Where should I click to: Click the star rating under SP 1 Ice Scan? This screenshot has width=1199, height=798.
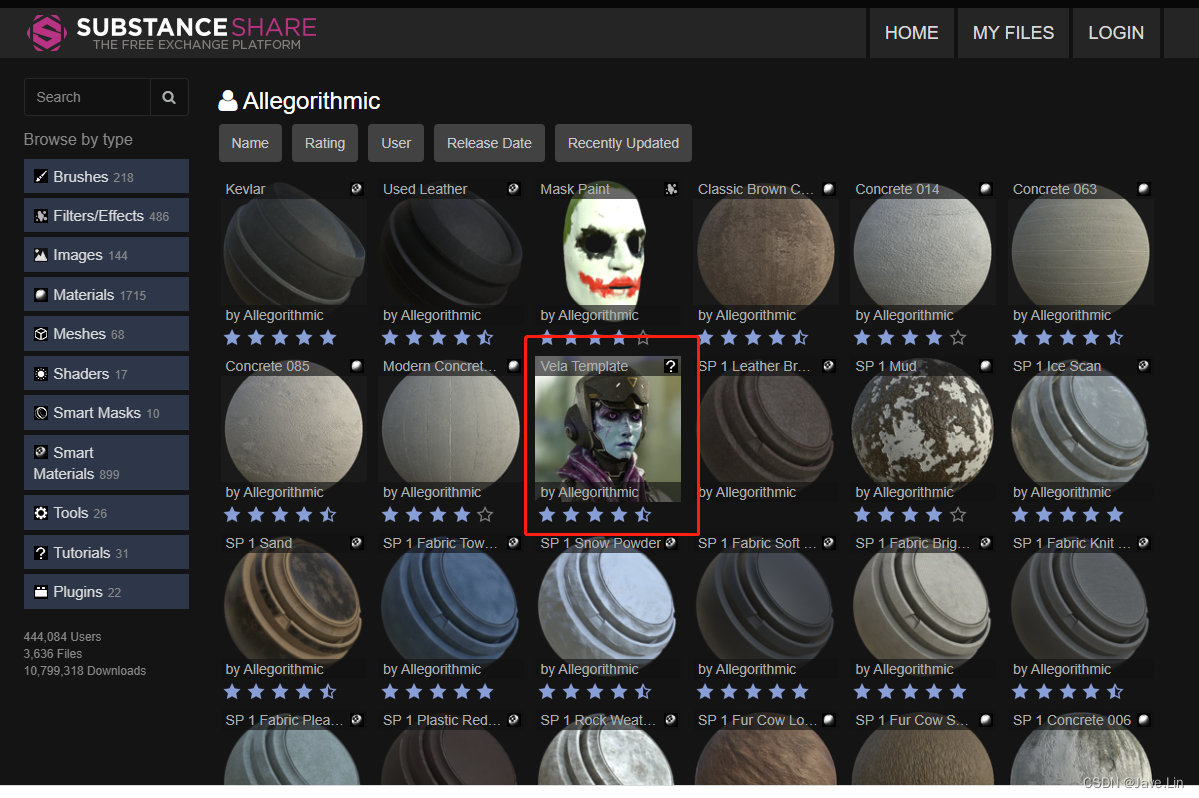coord(1068,514)
